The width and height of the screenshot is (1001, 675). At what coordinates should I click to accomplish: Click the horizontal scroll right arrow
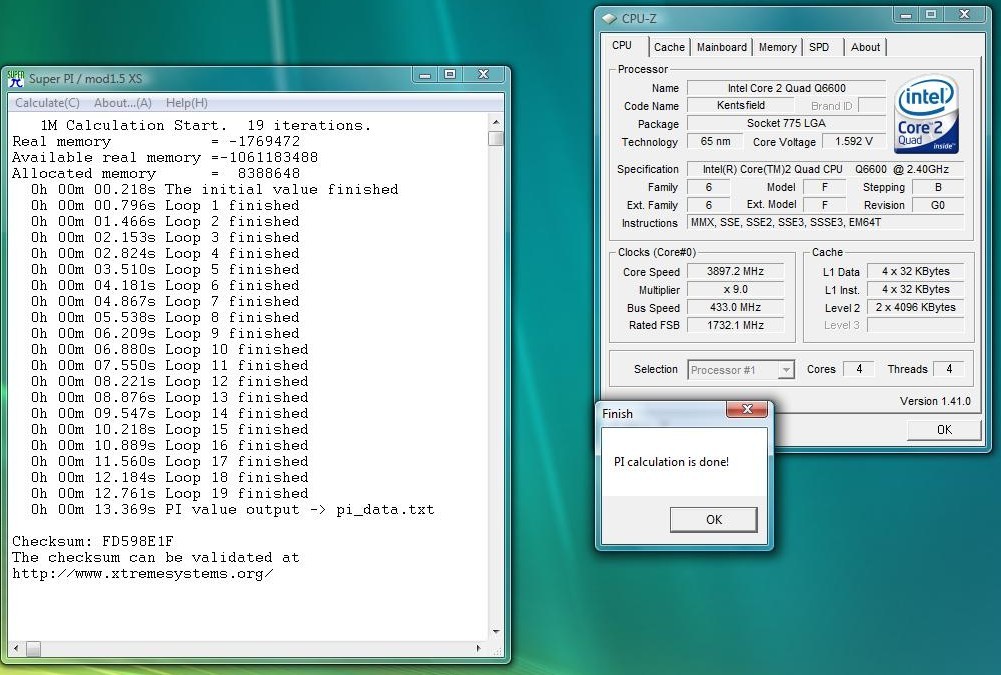[x=479, y=648]
